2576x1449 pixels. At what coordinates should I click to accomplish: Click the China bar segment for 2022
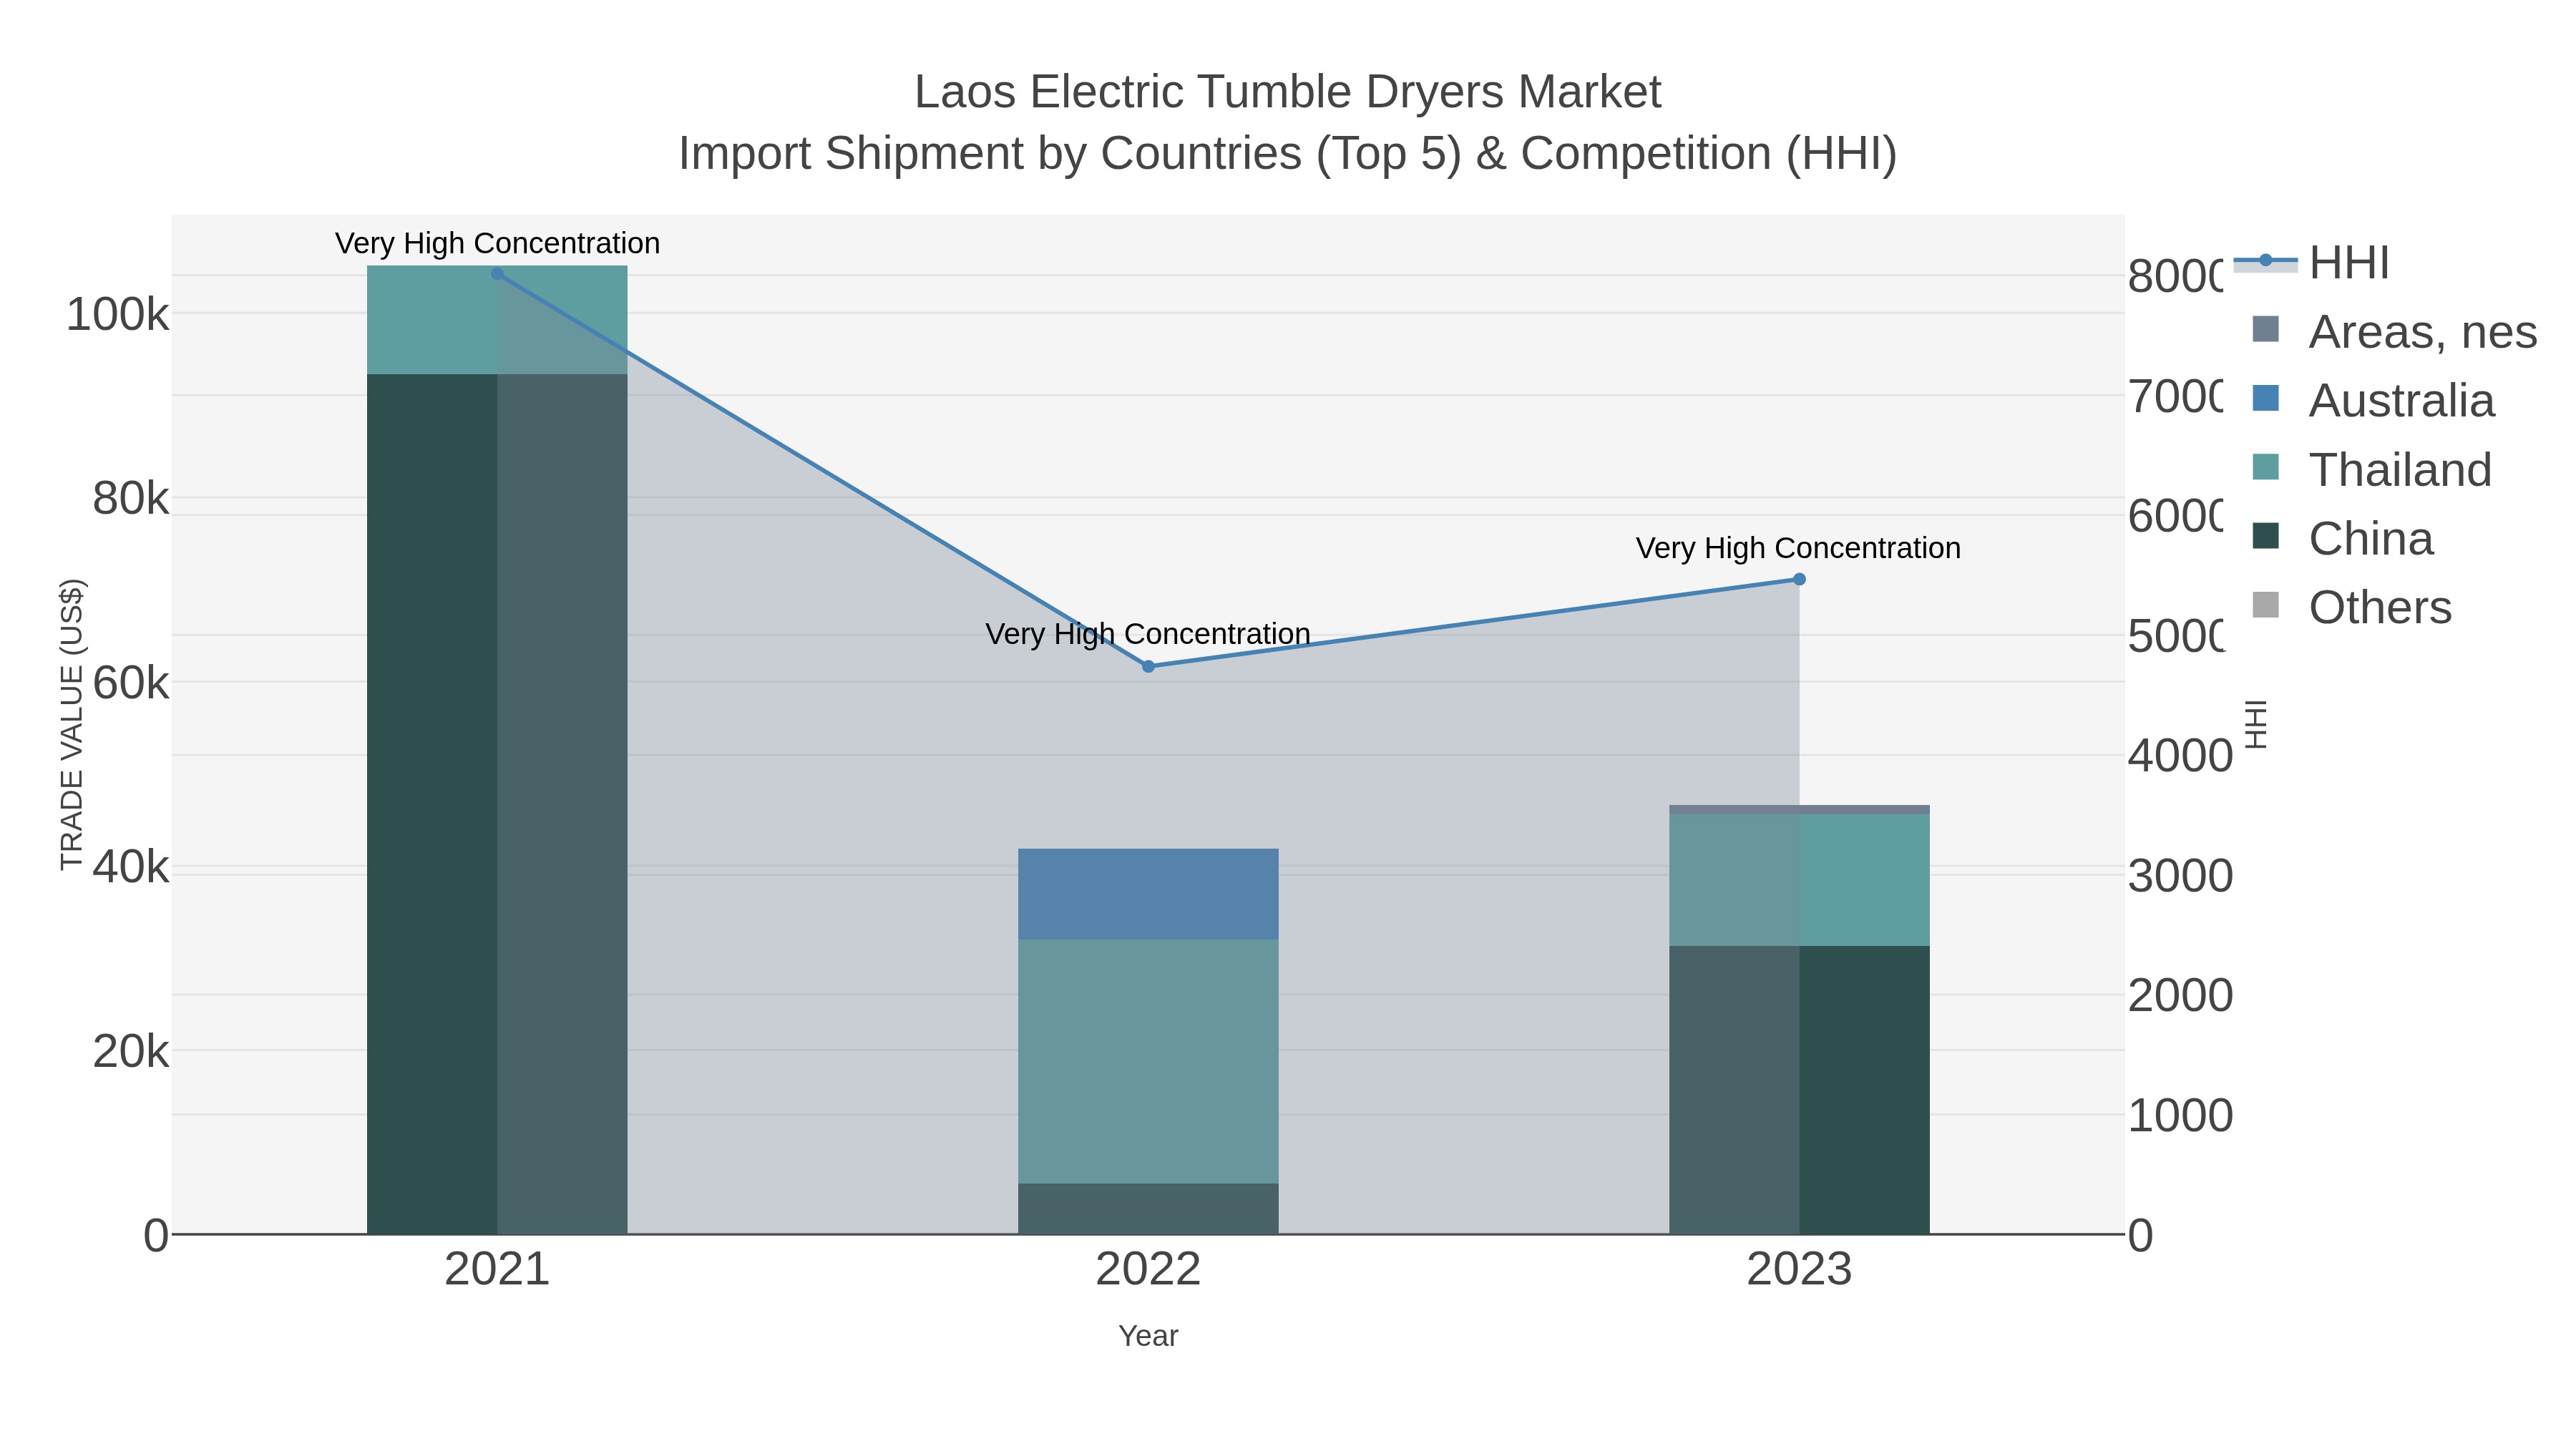coord(1148,1209)
